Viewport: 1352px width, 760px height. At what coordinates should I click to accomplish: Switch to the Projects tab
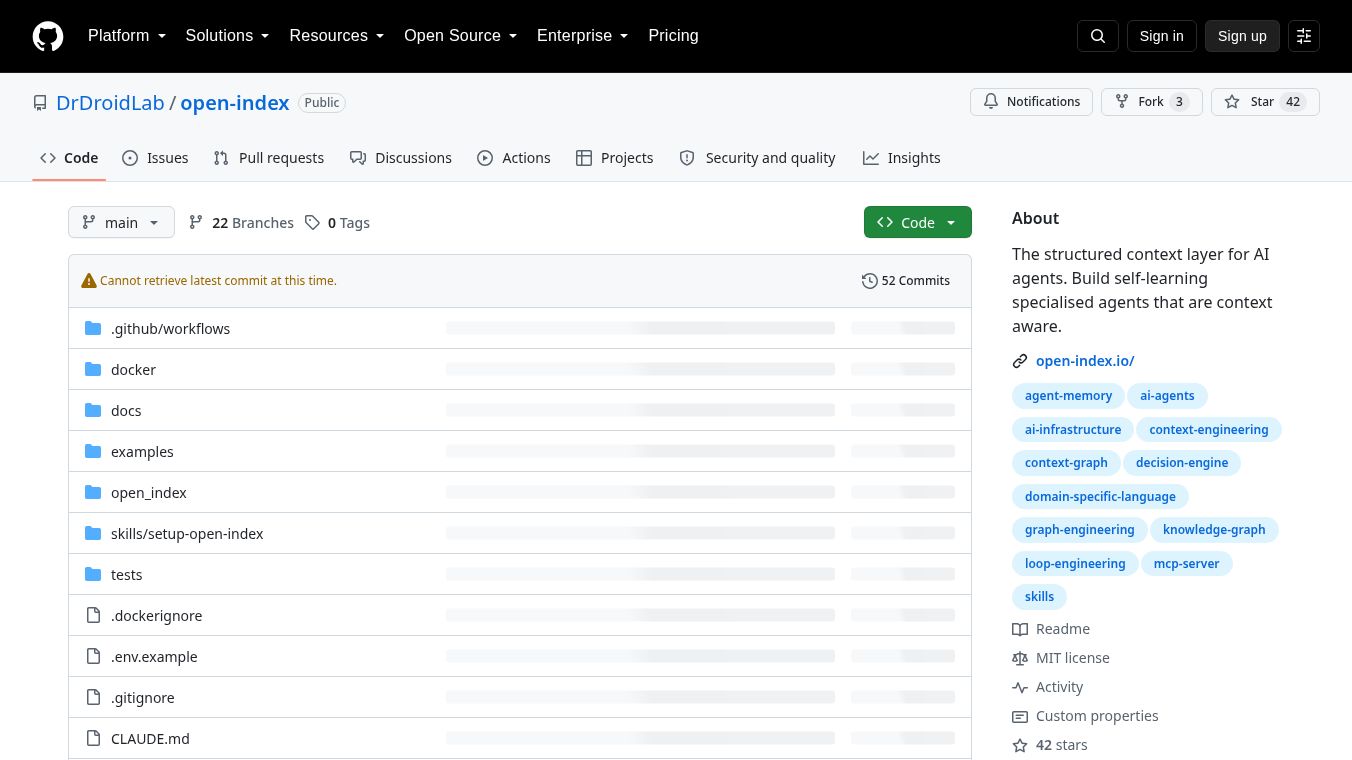[615, 158]
